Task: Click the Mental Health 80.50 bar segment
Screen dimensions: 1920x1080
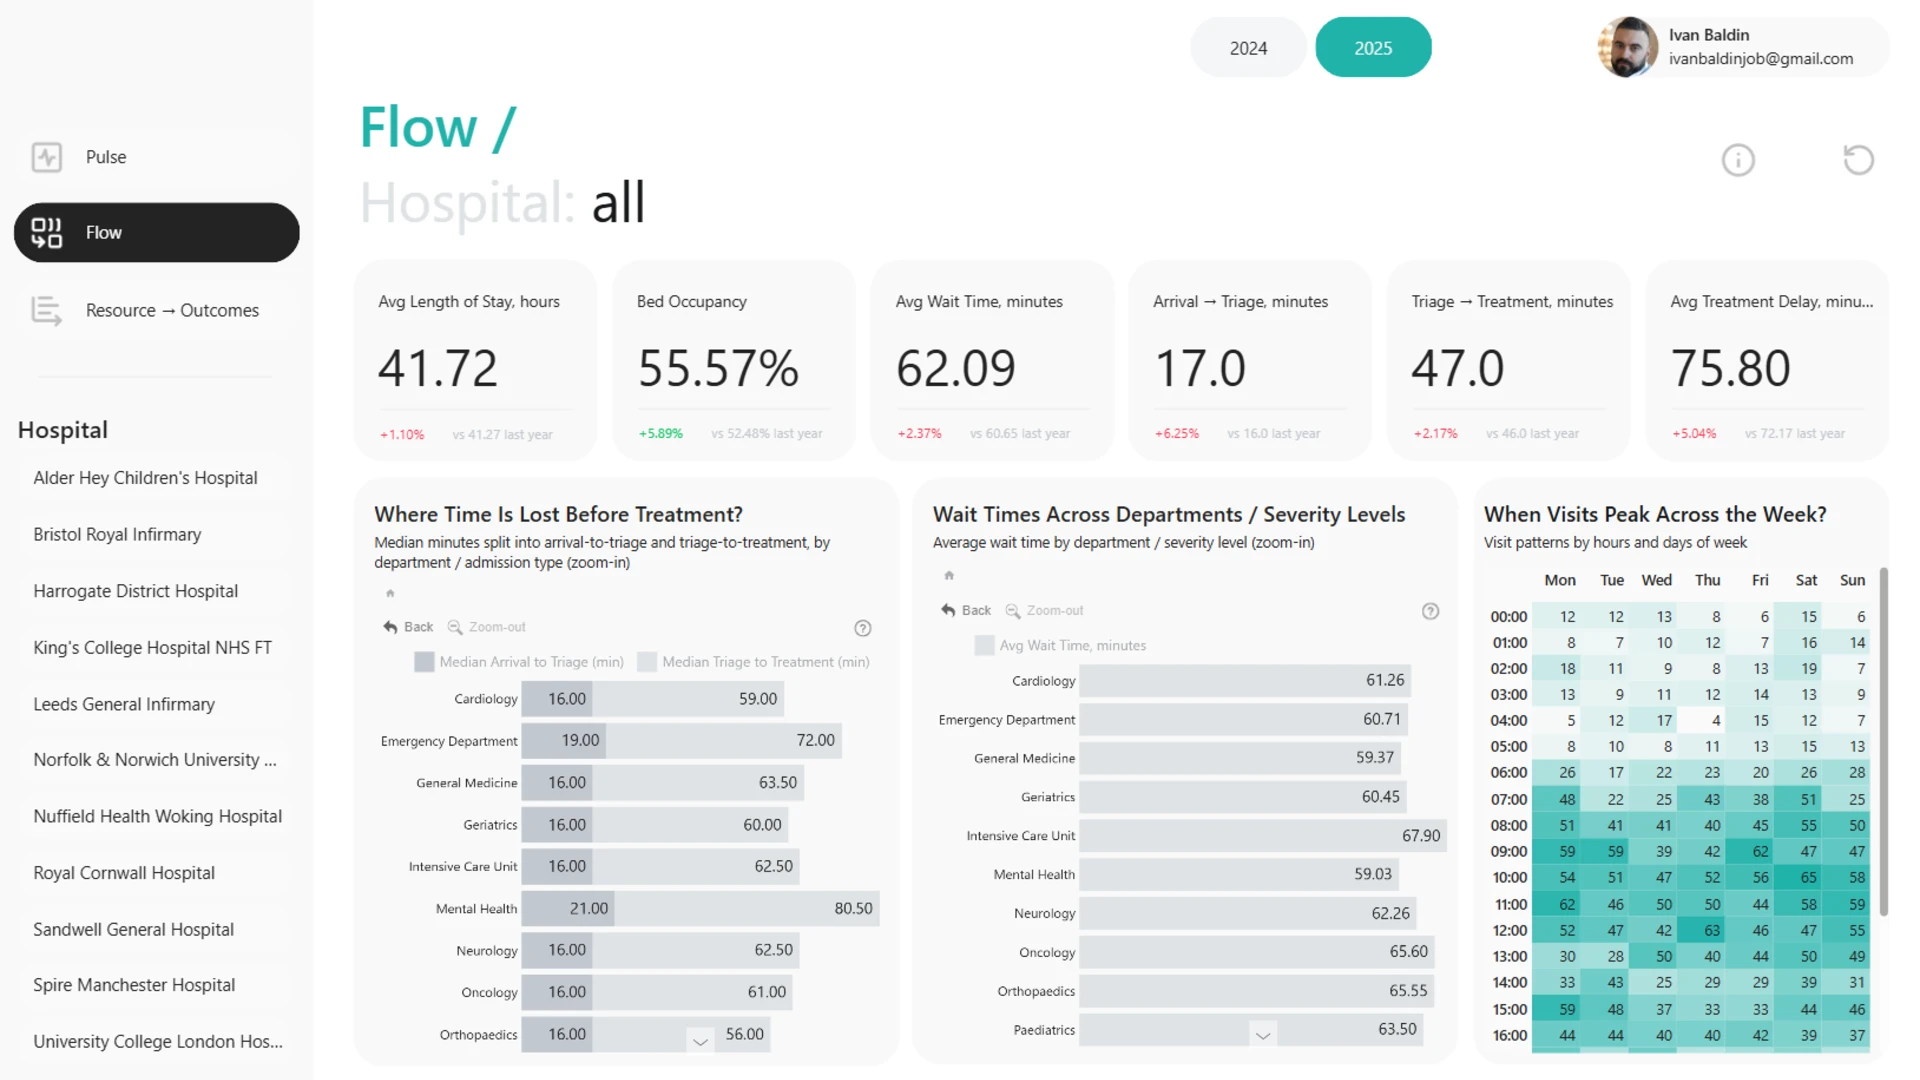Action: tap(747, 909)
